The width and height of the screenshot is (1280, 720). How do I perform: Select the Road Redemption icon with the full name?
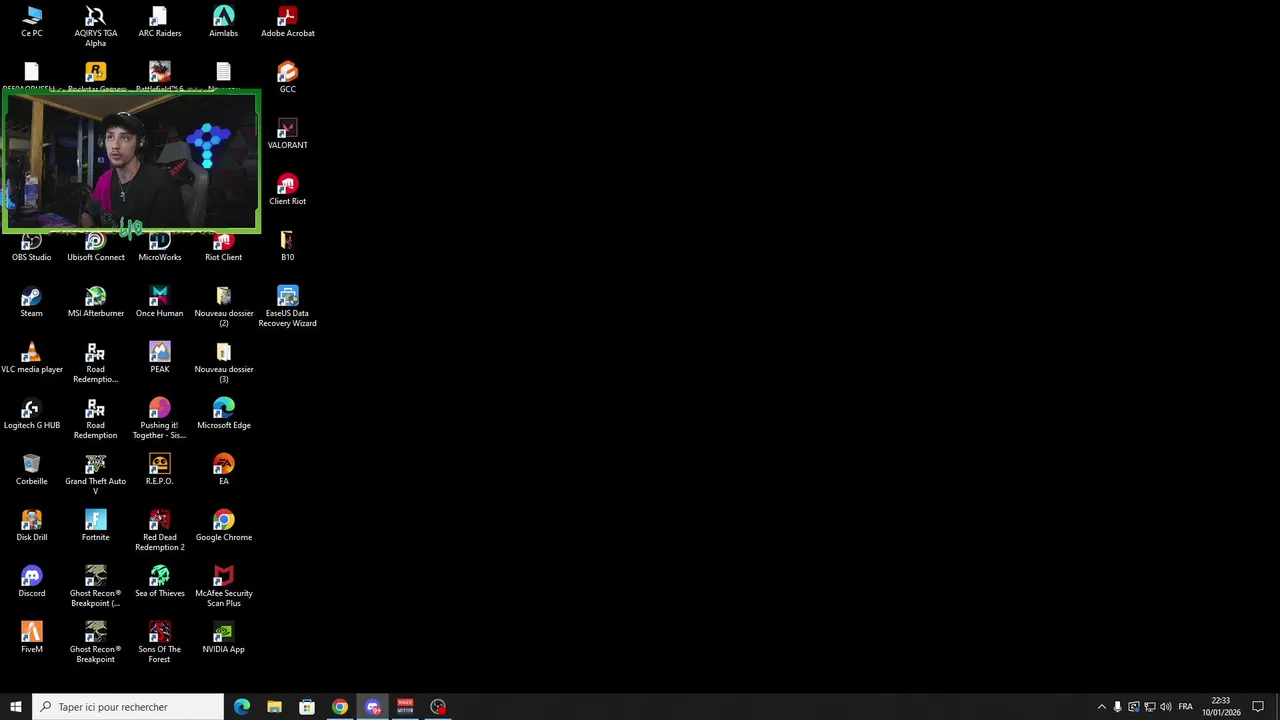(x=96, y=419)
